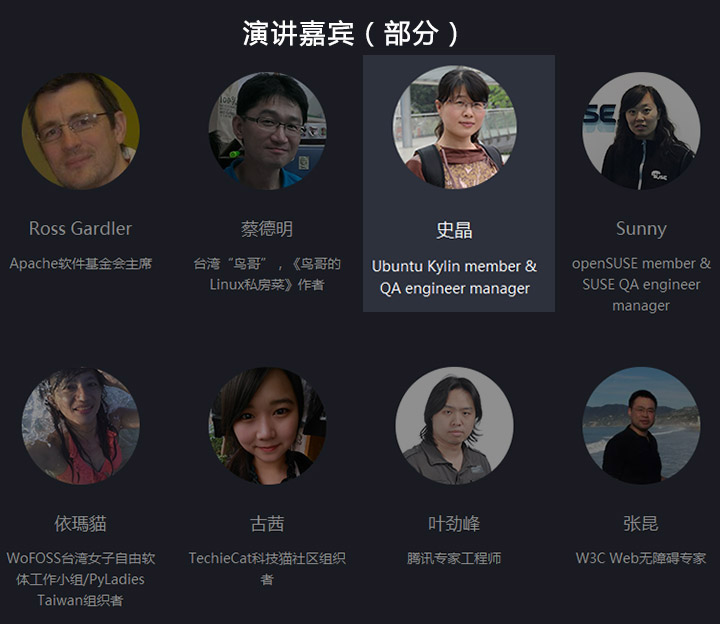Screen dimensions: 720x624
Task: Click the 演讲嘉宾（部分）section heading
Action: point(350,33)
